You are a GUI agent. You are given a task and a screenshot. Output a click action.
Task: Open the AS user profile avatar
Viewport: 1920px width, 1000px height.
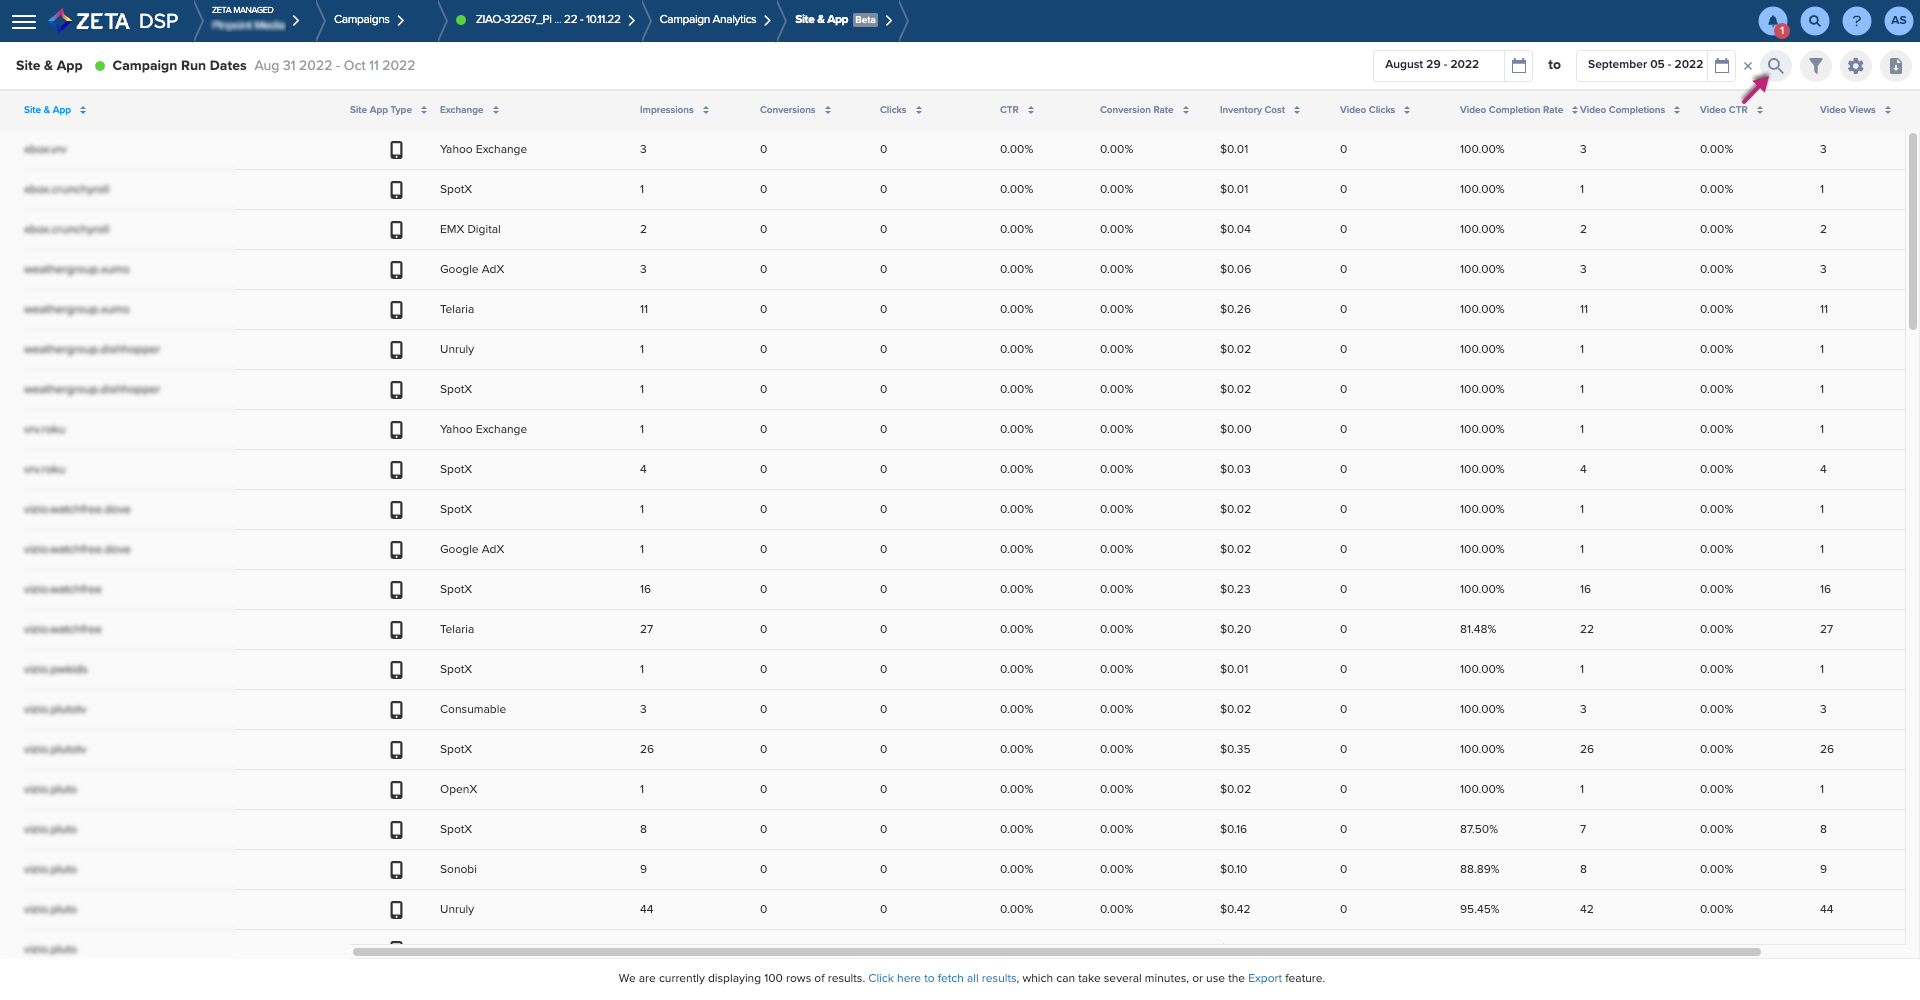click(x=1898, y=21)
